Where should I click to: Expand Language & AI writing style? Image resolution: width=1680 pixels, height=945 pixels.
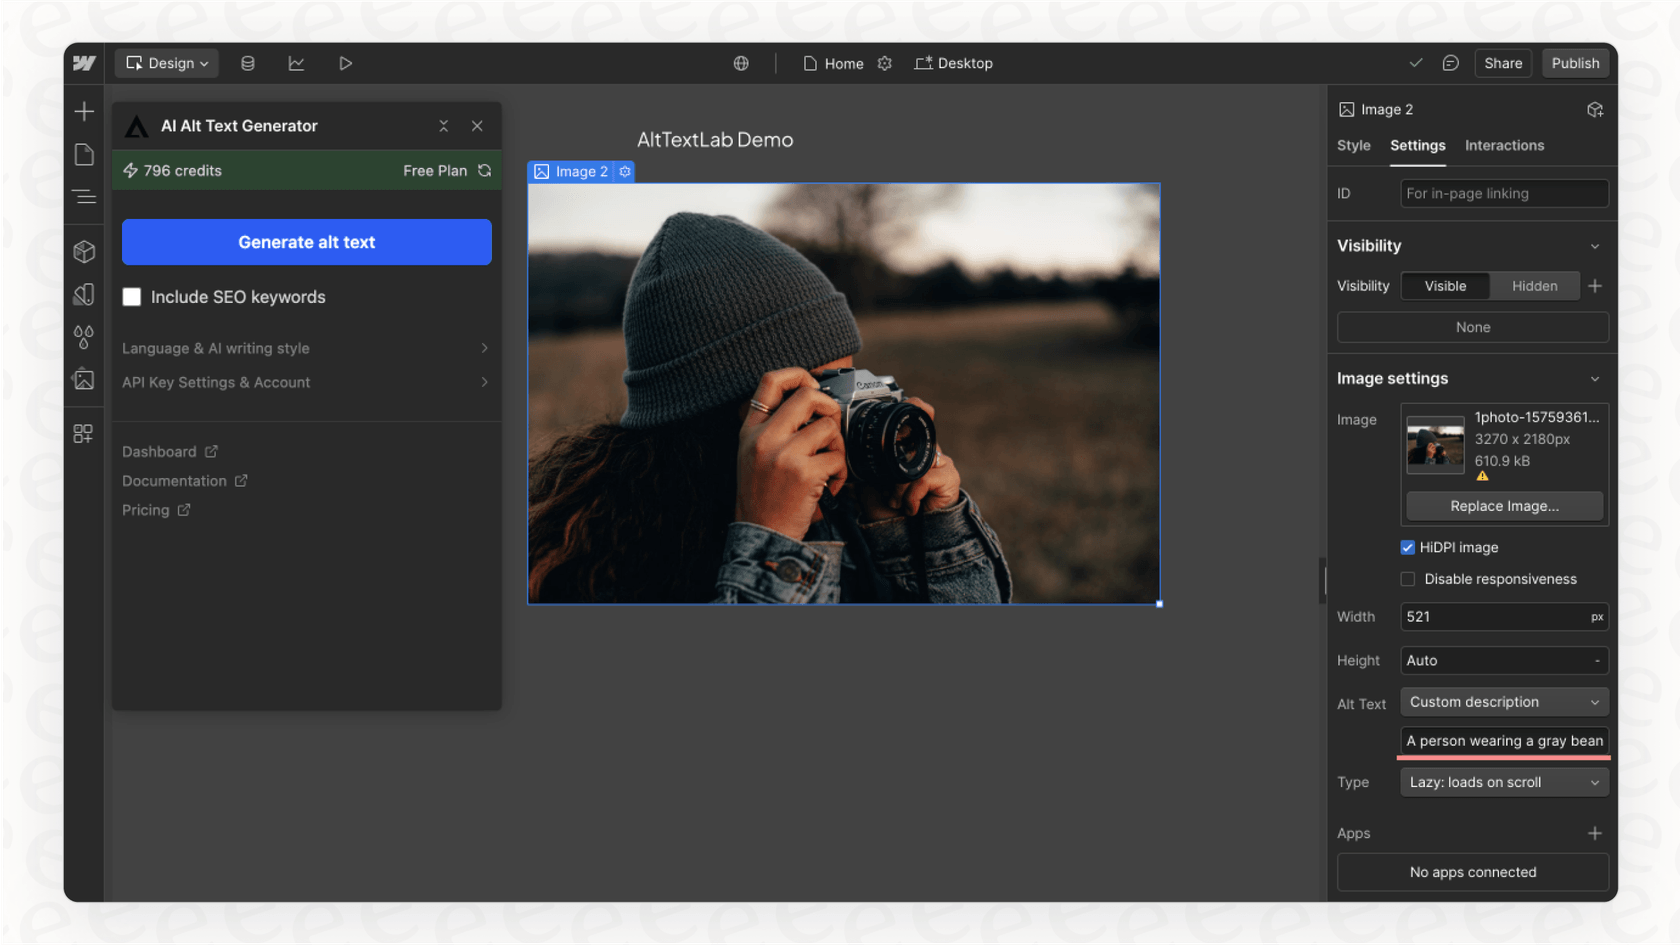[305, 348]
